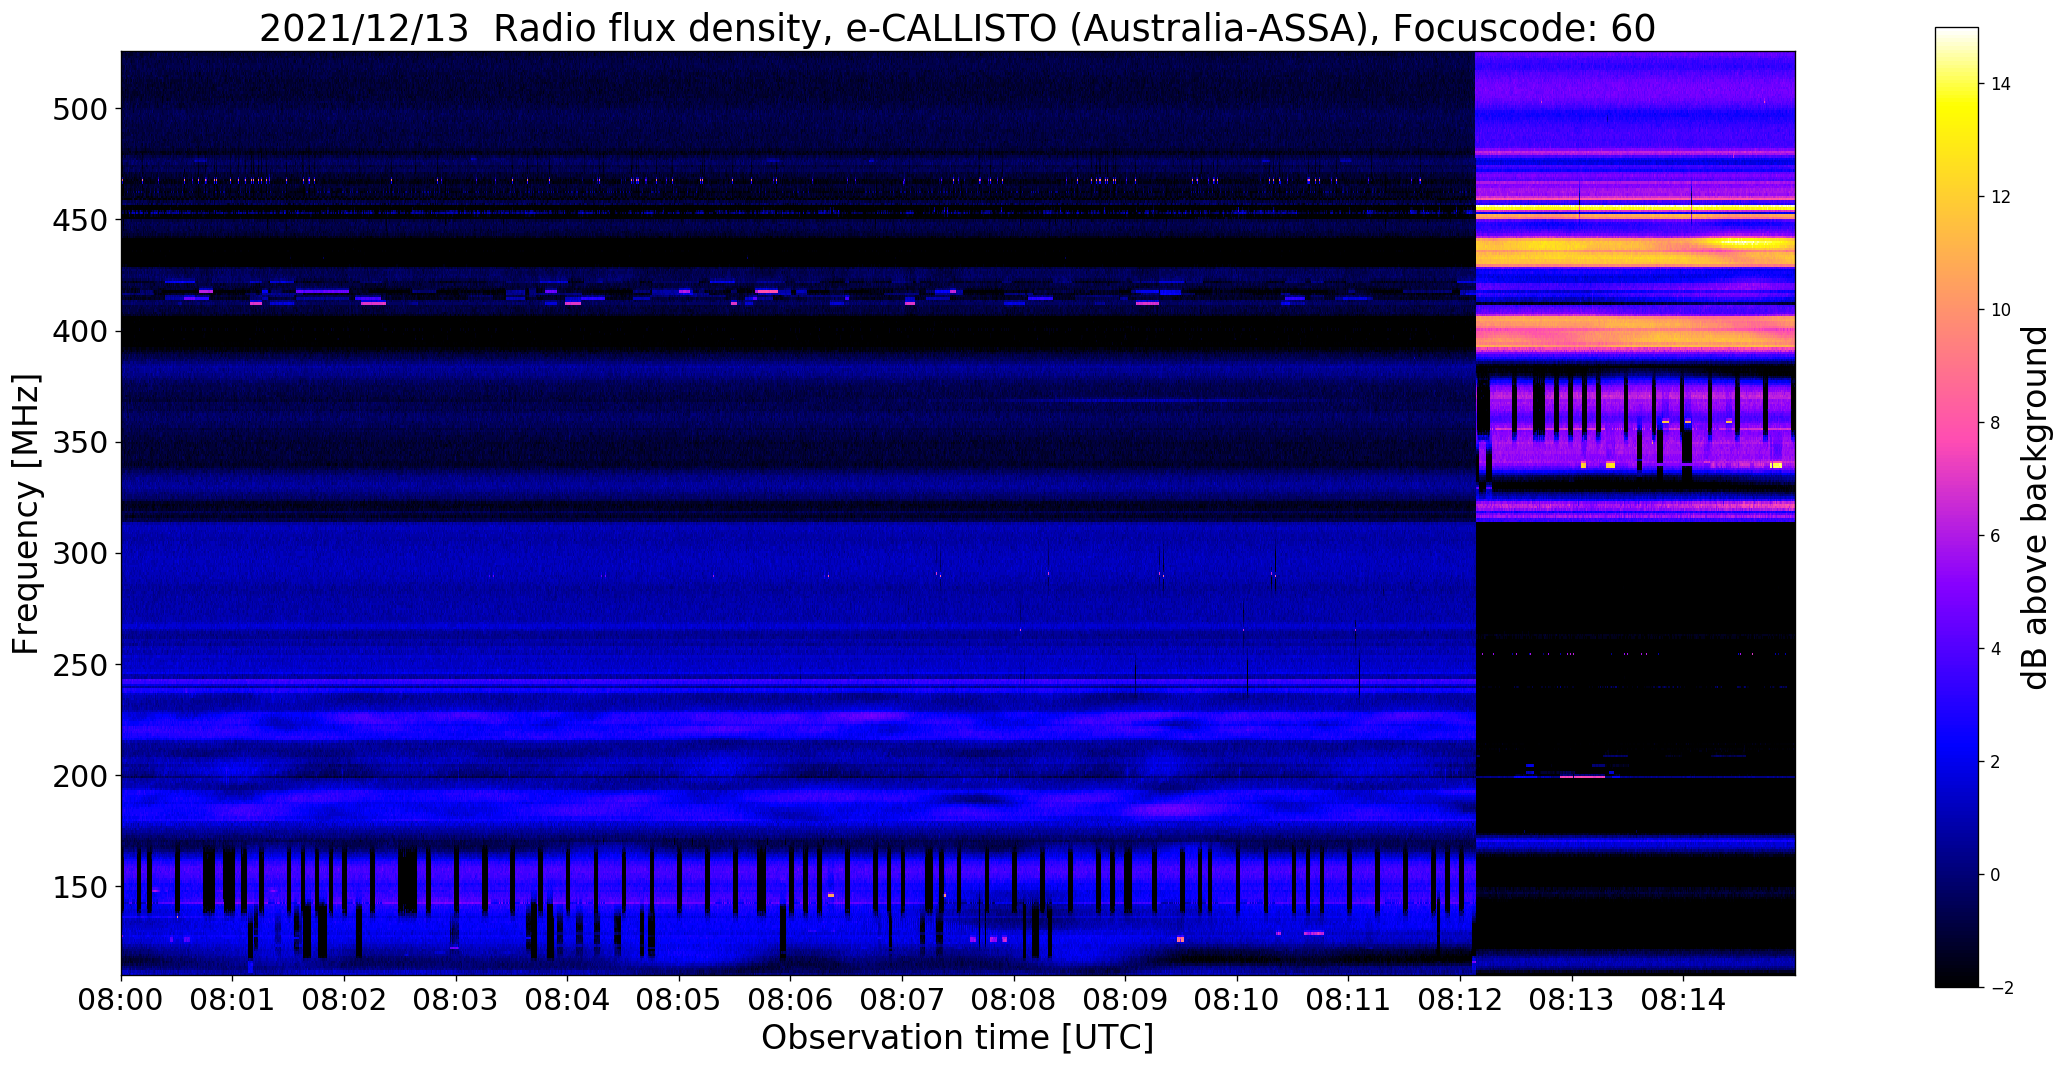Click the colorbar tick value 4
This screenshot has width=2066, height=1067.
[1996, 649]
